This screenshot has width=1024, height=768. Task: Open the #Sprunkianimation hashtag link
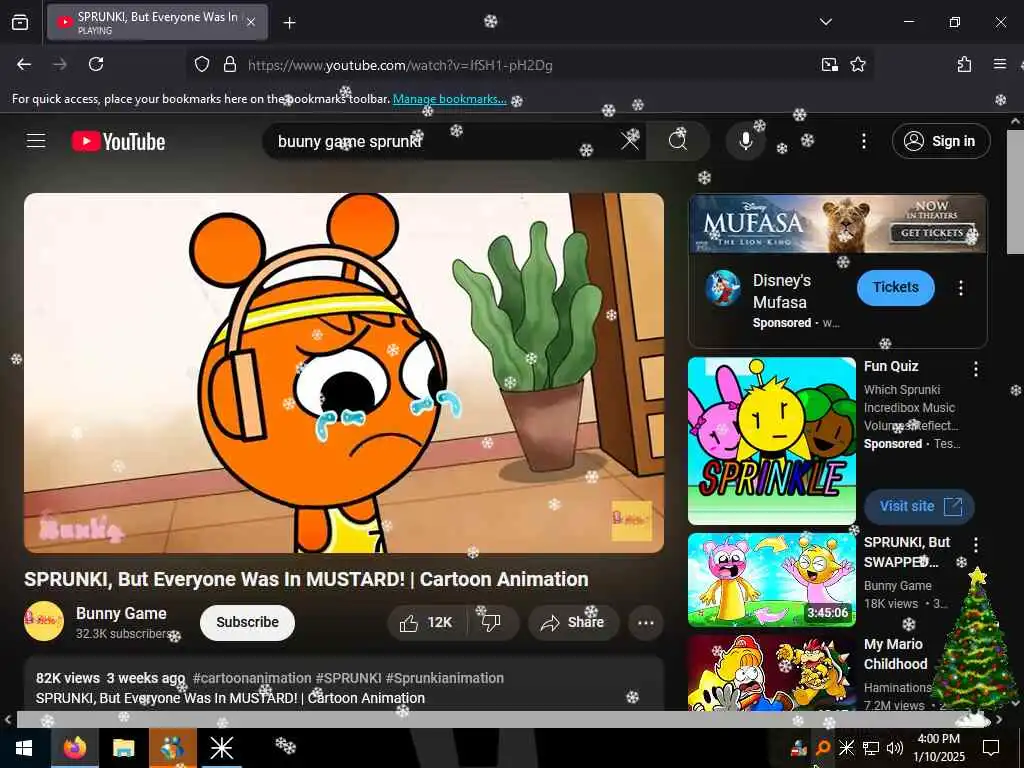click(x=445, y=678)
